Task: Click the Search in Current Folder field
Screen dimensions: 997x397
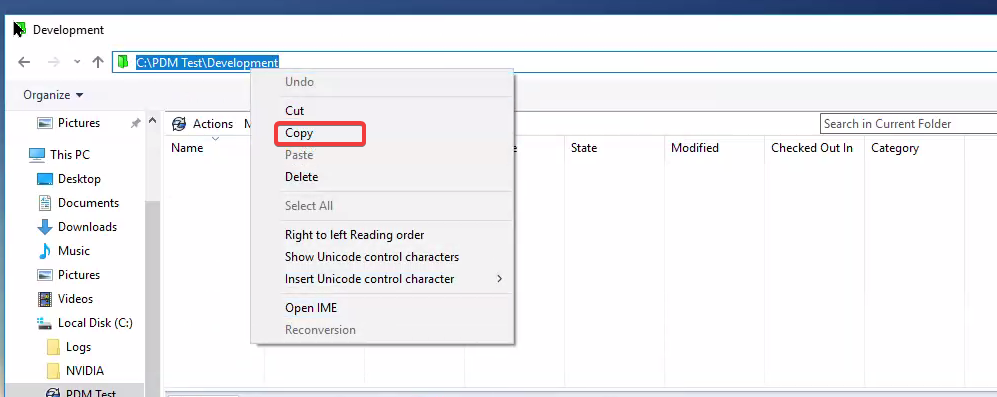Action: [909, 124]
